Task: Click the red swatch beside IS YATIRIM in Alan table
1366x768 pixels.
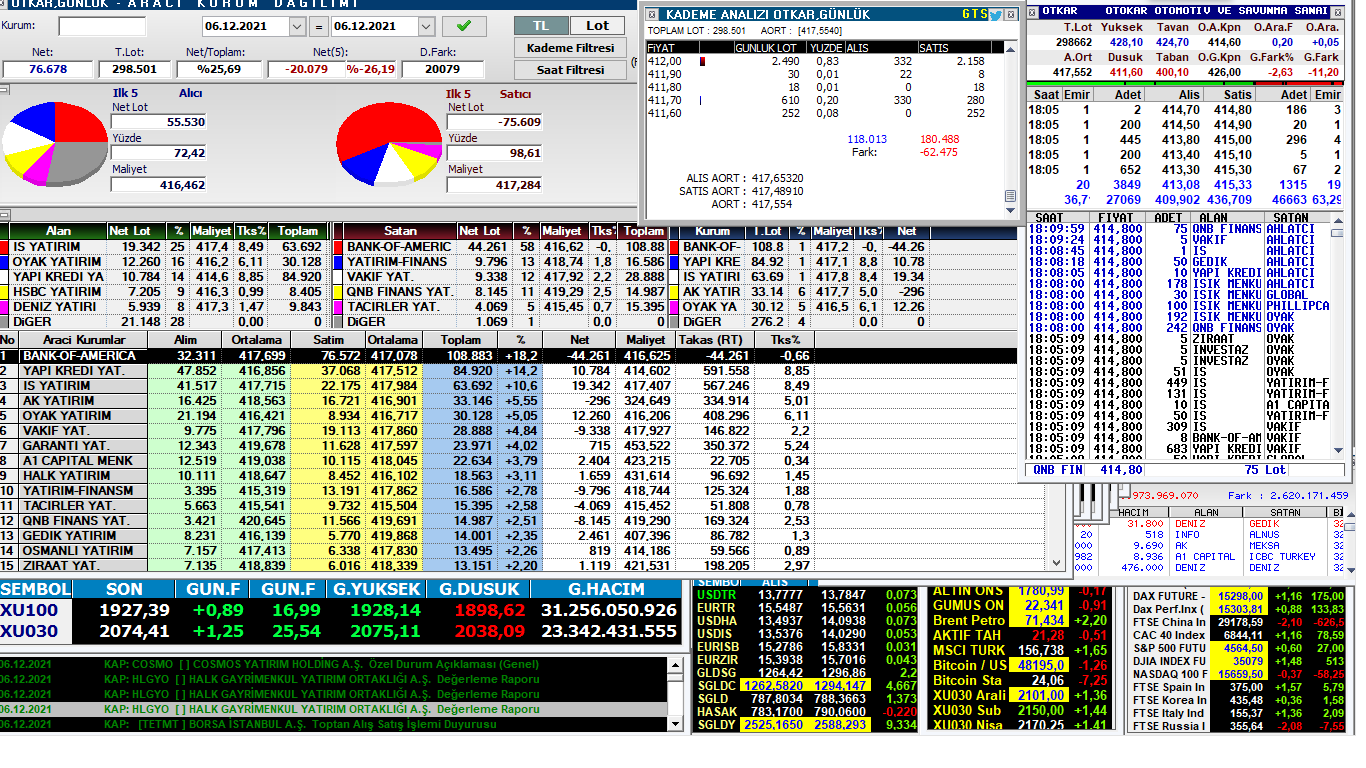Action: [5, 247]
